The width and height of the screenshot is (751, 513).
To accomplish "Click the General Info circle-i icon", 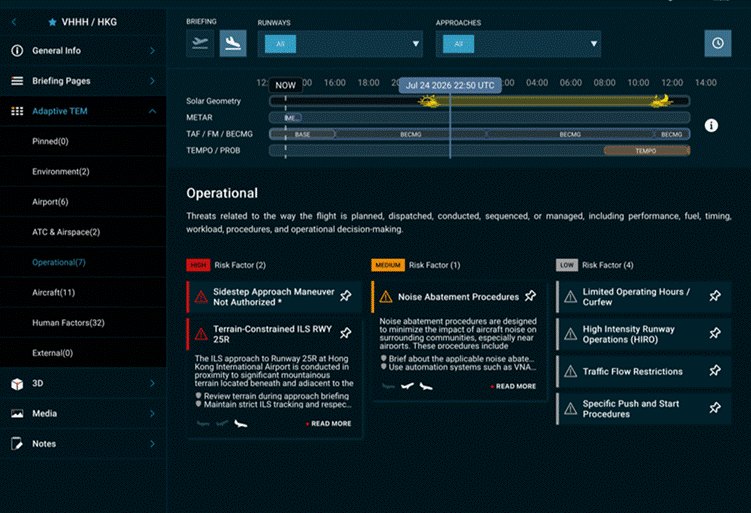I will 17,50.
